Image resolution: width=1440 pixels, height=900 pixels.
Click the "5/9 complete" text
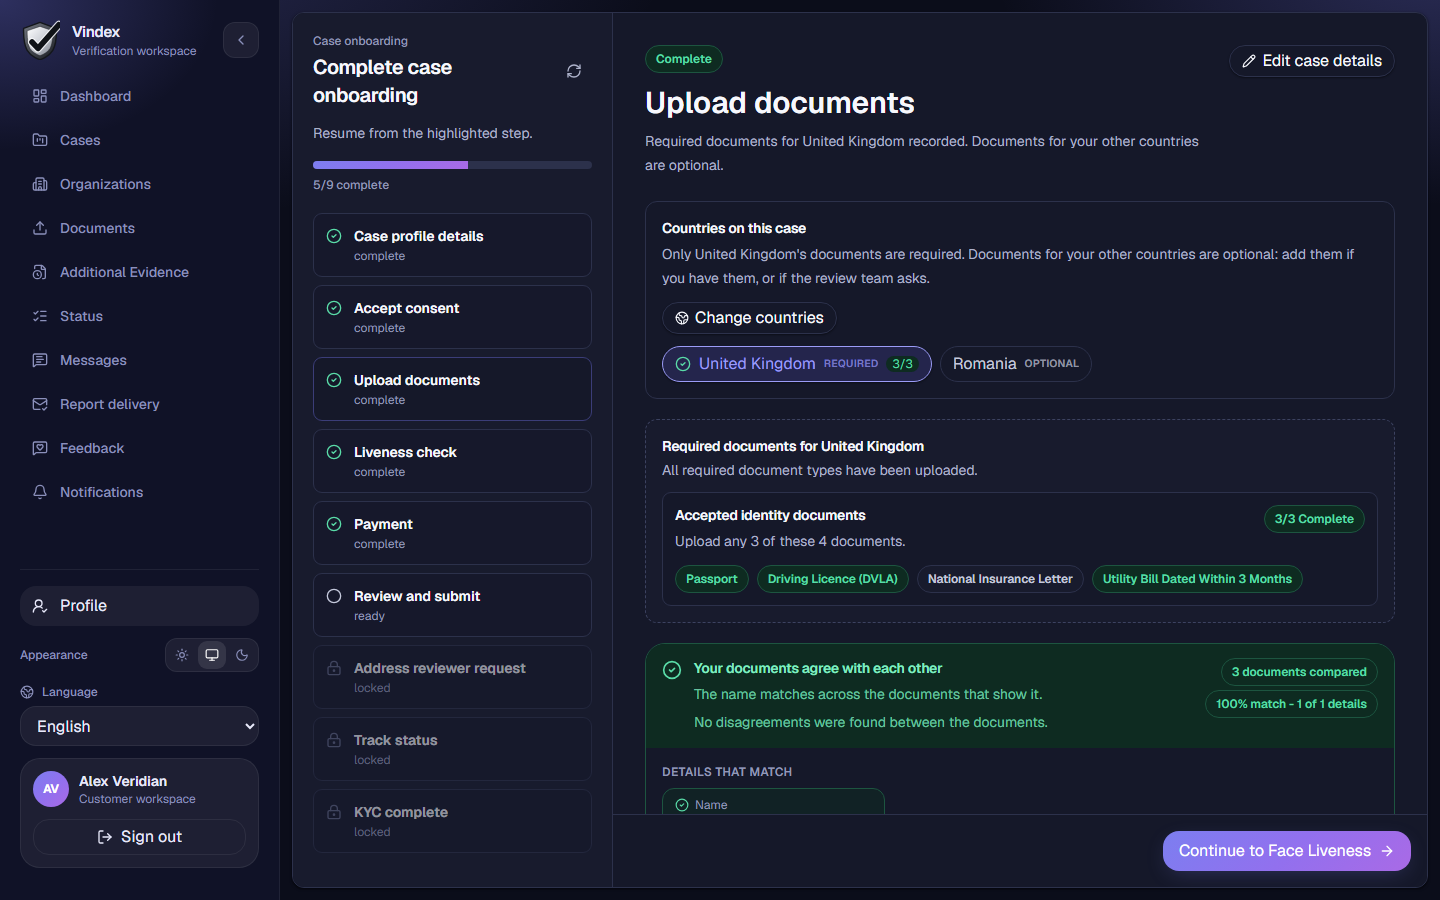[x=351, y=185]
